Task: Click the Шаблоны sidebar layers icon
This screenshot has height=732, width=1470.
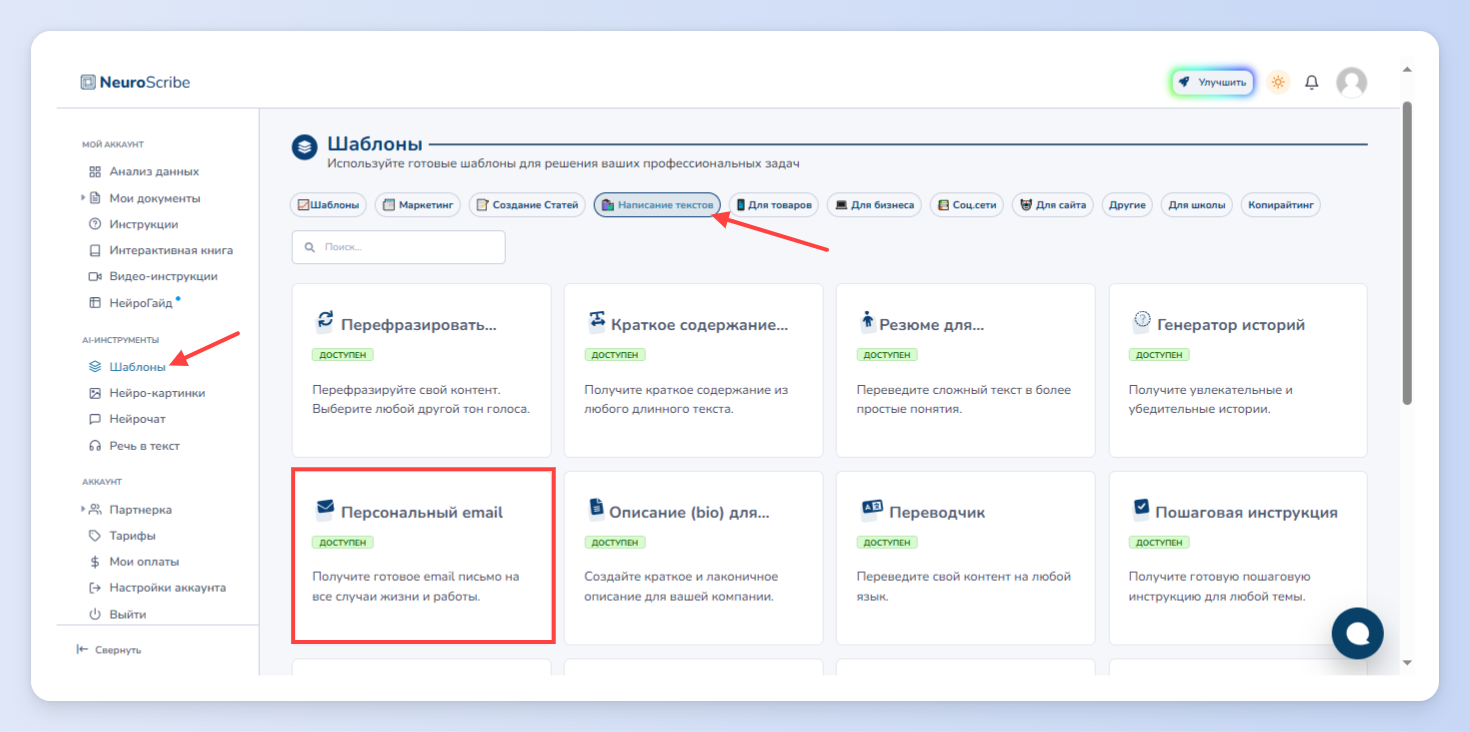Action: [95, 367]
